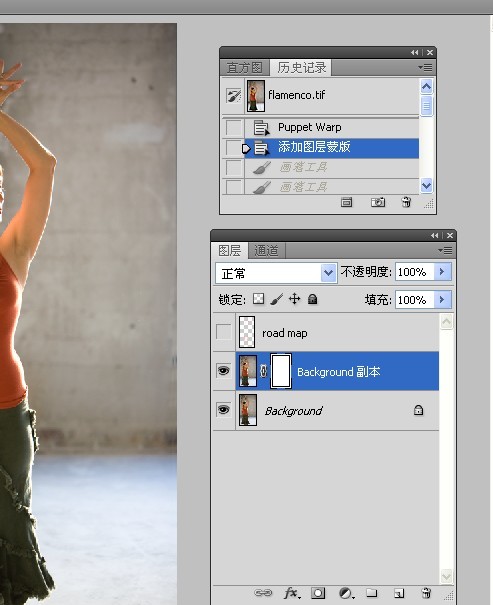Close the Layers panel
The image size is (493, 605).
tap(450, 235)
